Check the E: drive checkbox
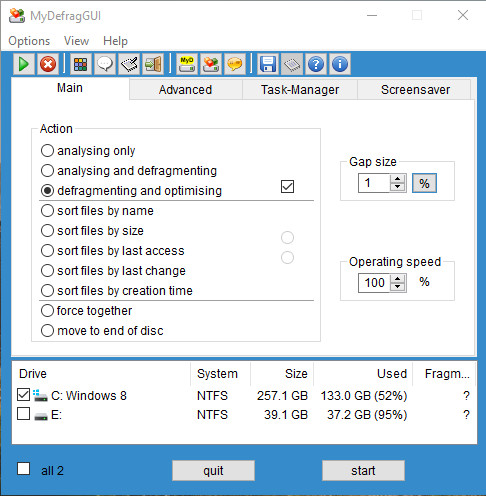Image resolution: width=486 pixels, height=496 pixels. [x=23, y=414]
